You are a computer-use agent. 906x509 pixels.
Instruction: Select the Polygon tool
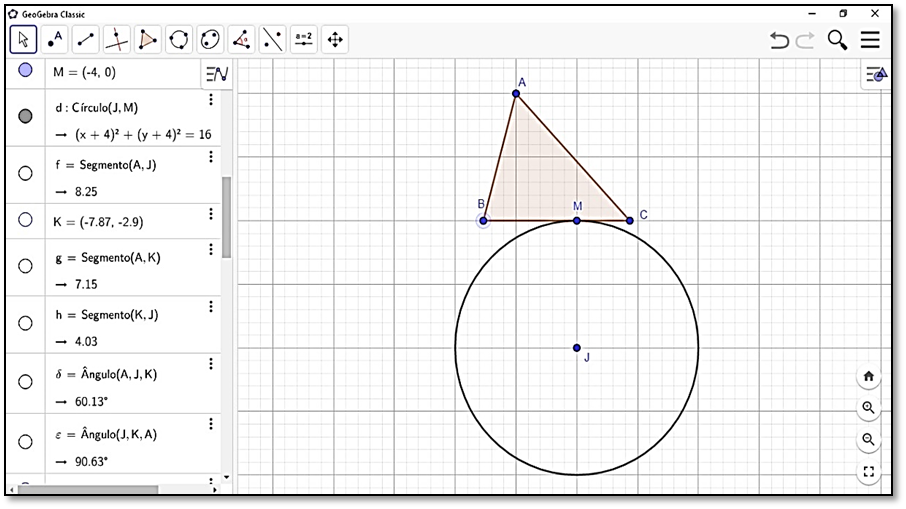148,39
